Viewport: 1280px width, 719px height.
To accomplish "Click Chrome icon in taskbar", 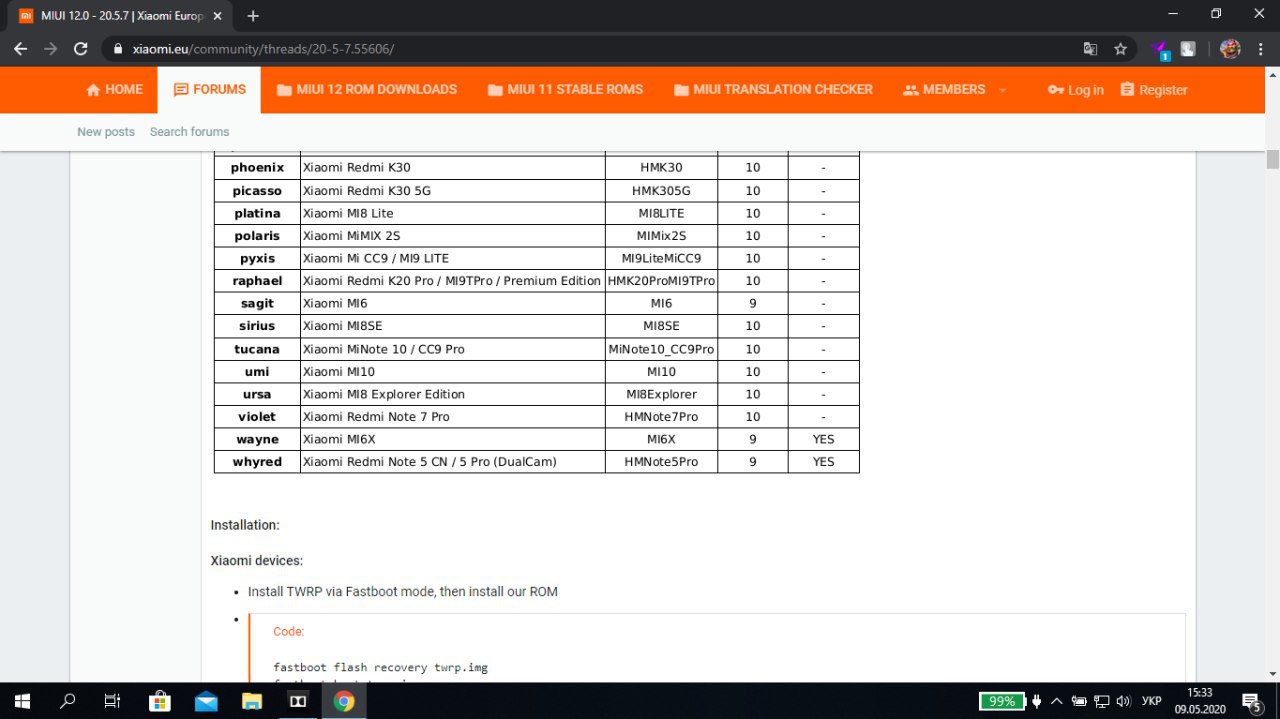I will coord(344,701).
